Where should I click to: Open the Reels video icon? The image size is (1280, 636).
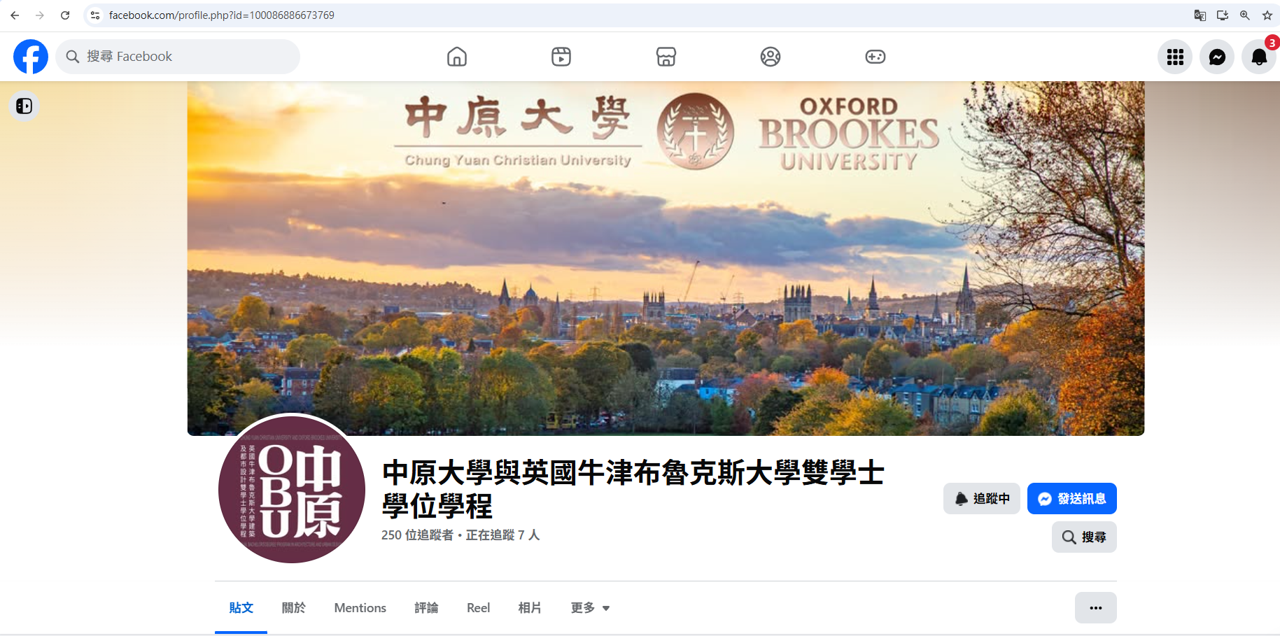[x=561, y=57]
